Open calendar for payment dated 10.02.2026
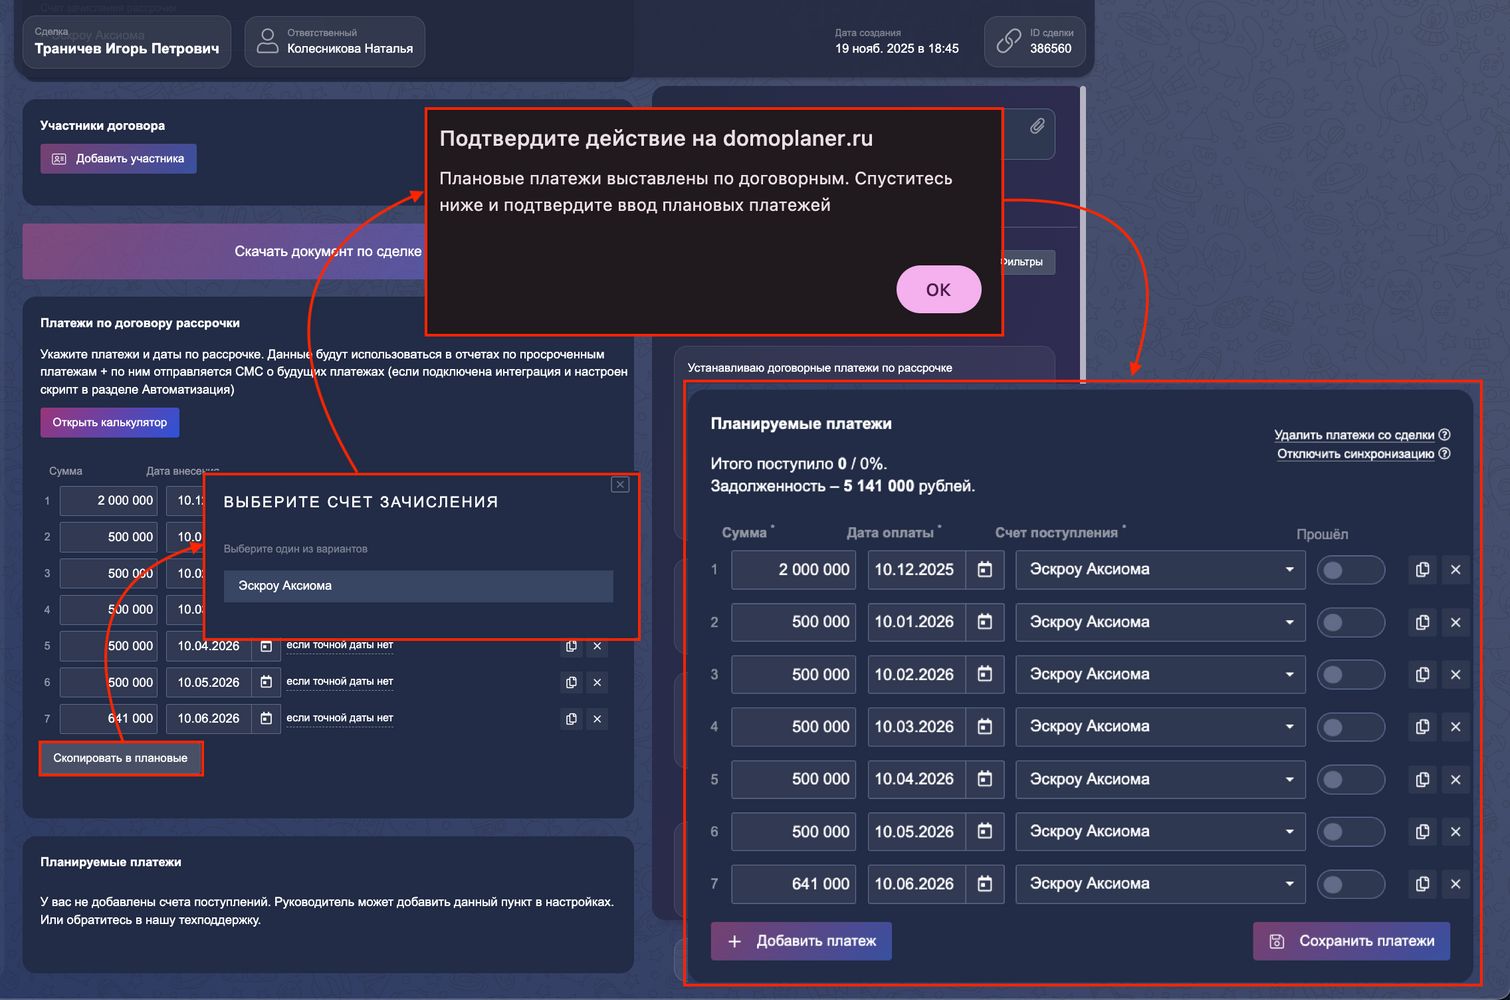The height and width of the screenshot is (1000, 1510). pos(985,675)
